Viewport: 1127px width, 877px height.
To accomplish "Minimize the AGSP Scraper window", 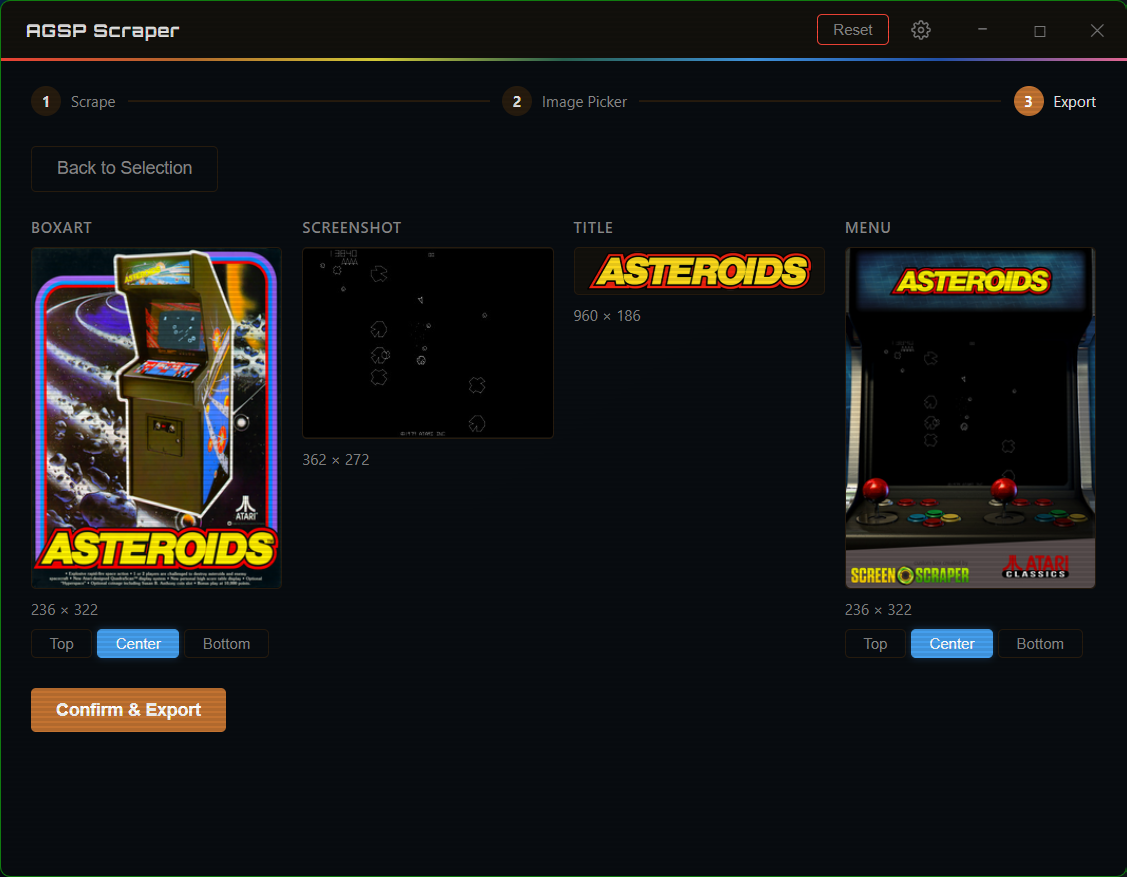I will click(982, 30).
